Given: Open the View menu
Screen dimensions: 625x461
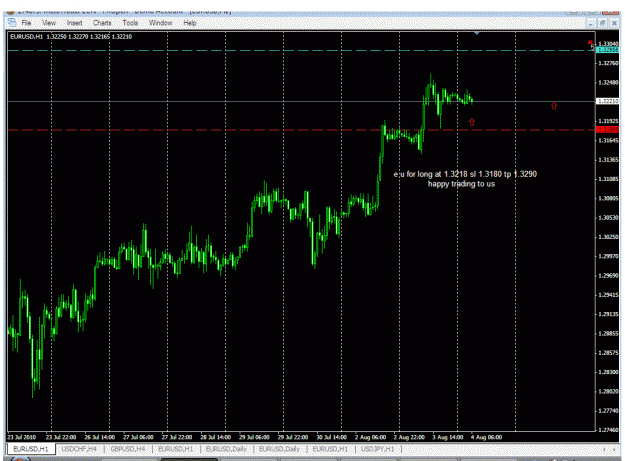Looking at the screenshot, I should (49, 23).
